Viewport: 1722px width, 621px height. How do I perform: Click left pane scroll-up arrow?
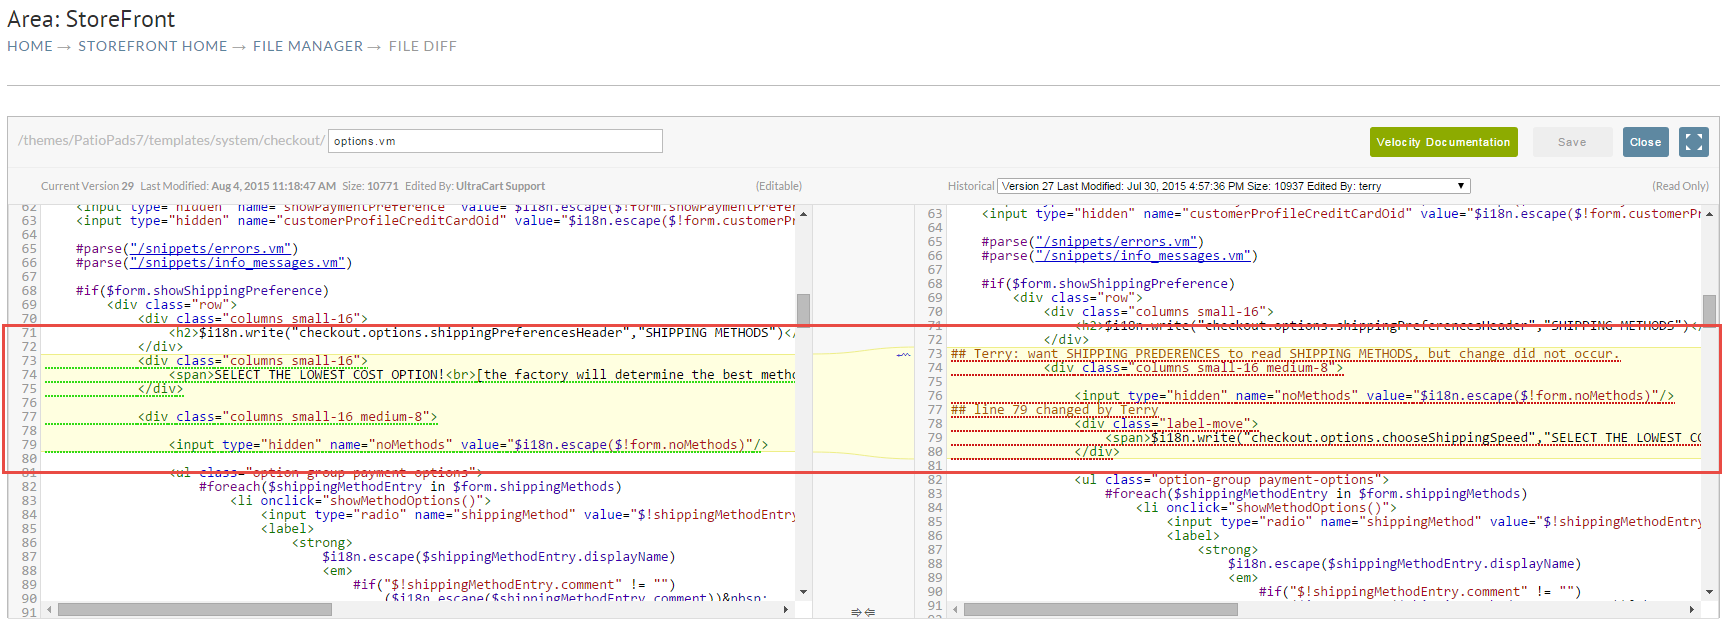(803, 214)
